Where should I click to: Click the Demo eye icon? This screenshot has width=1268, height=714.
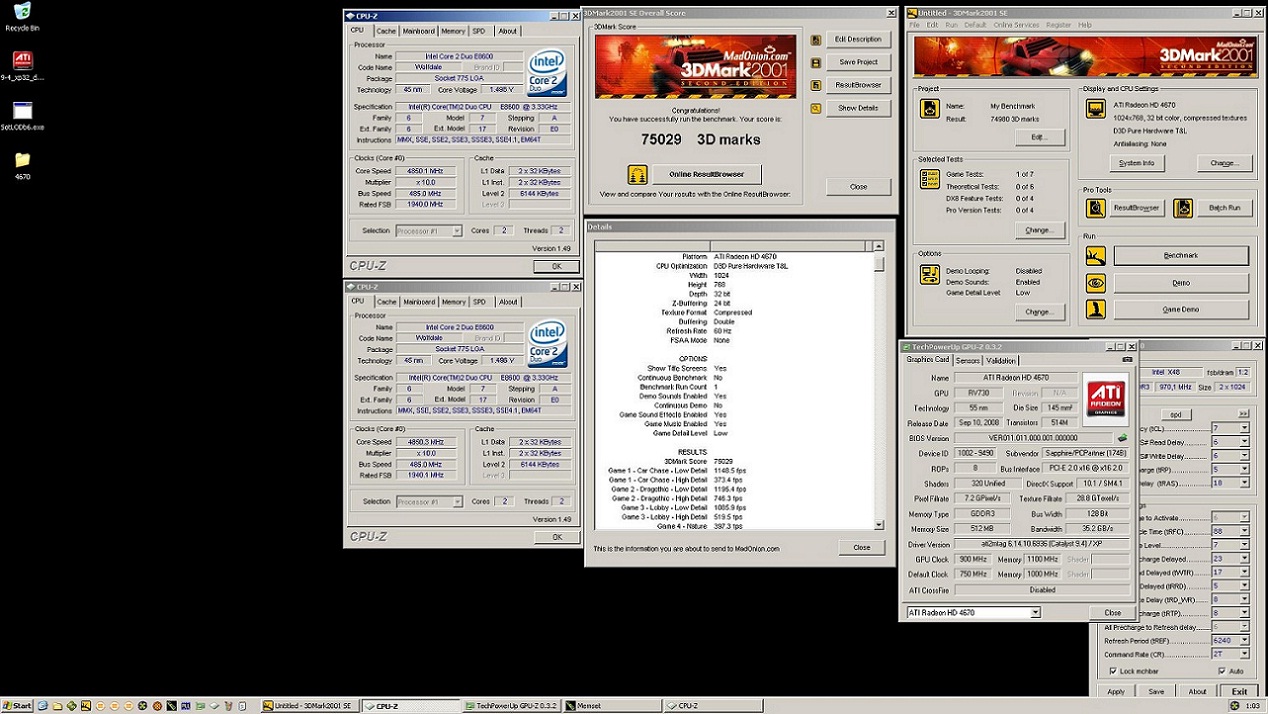click(1095, 283)
